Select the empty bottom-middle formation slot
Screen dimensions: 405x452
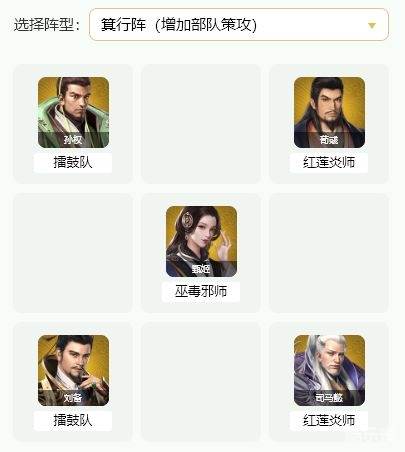coord(201,382)
